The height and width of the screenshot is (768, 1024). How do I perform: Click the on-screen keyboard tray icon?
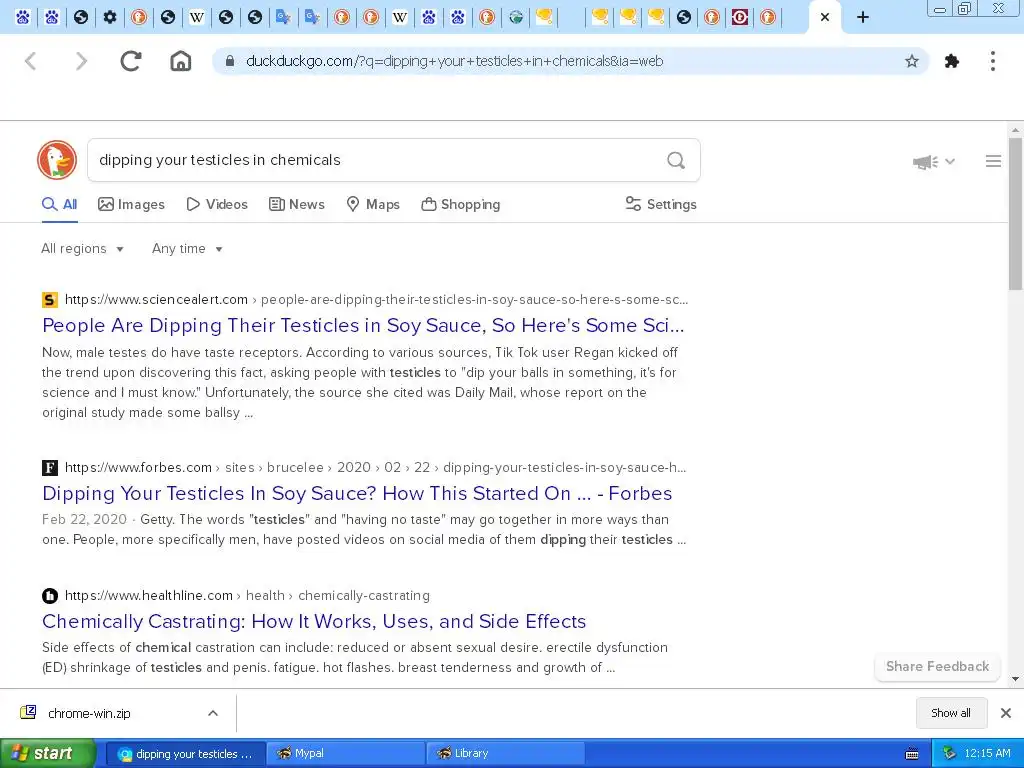[x=912, y=754]
